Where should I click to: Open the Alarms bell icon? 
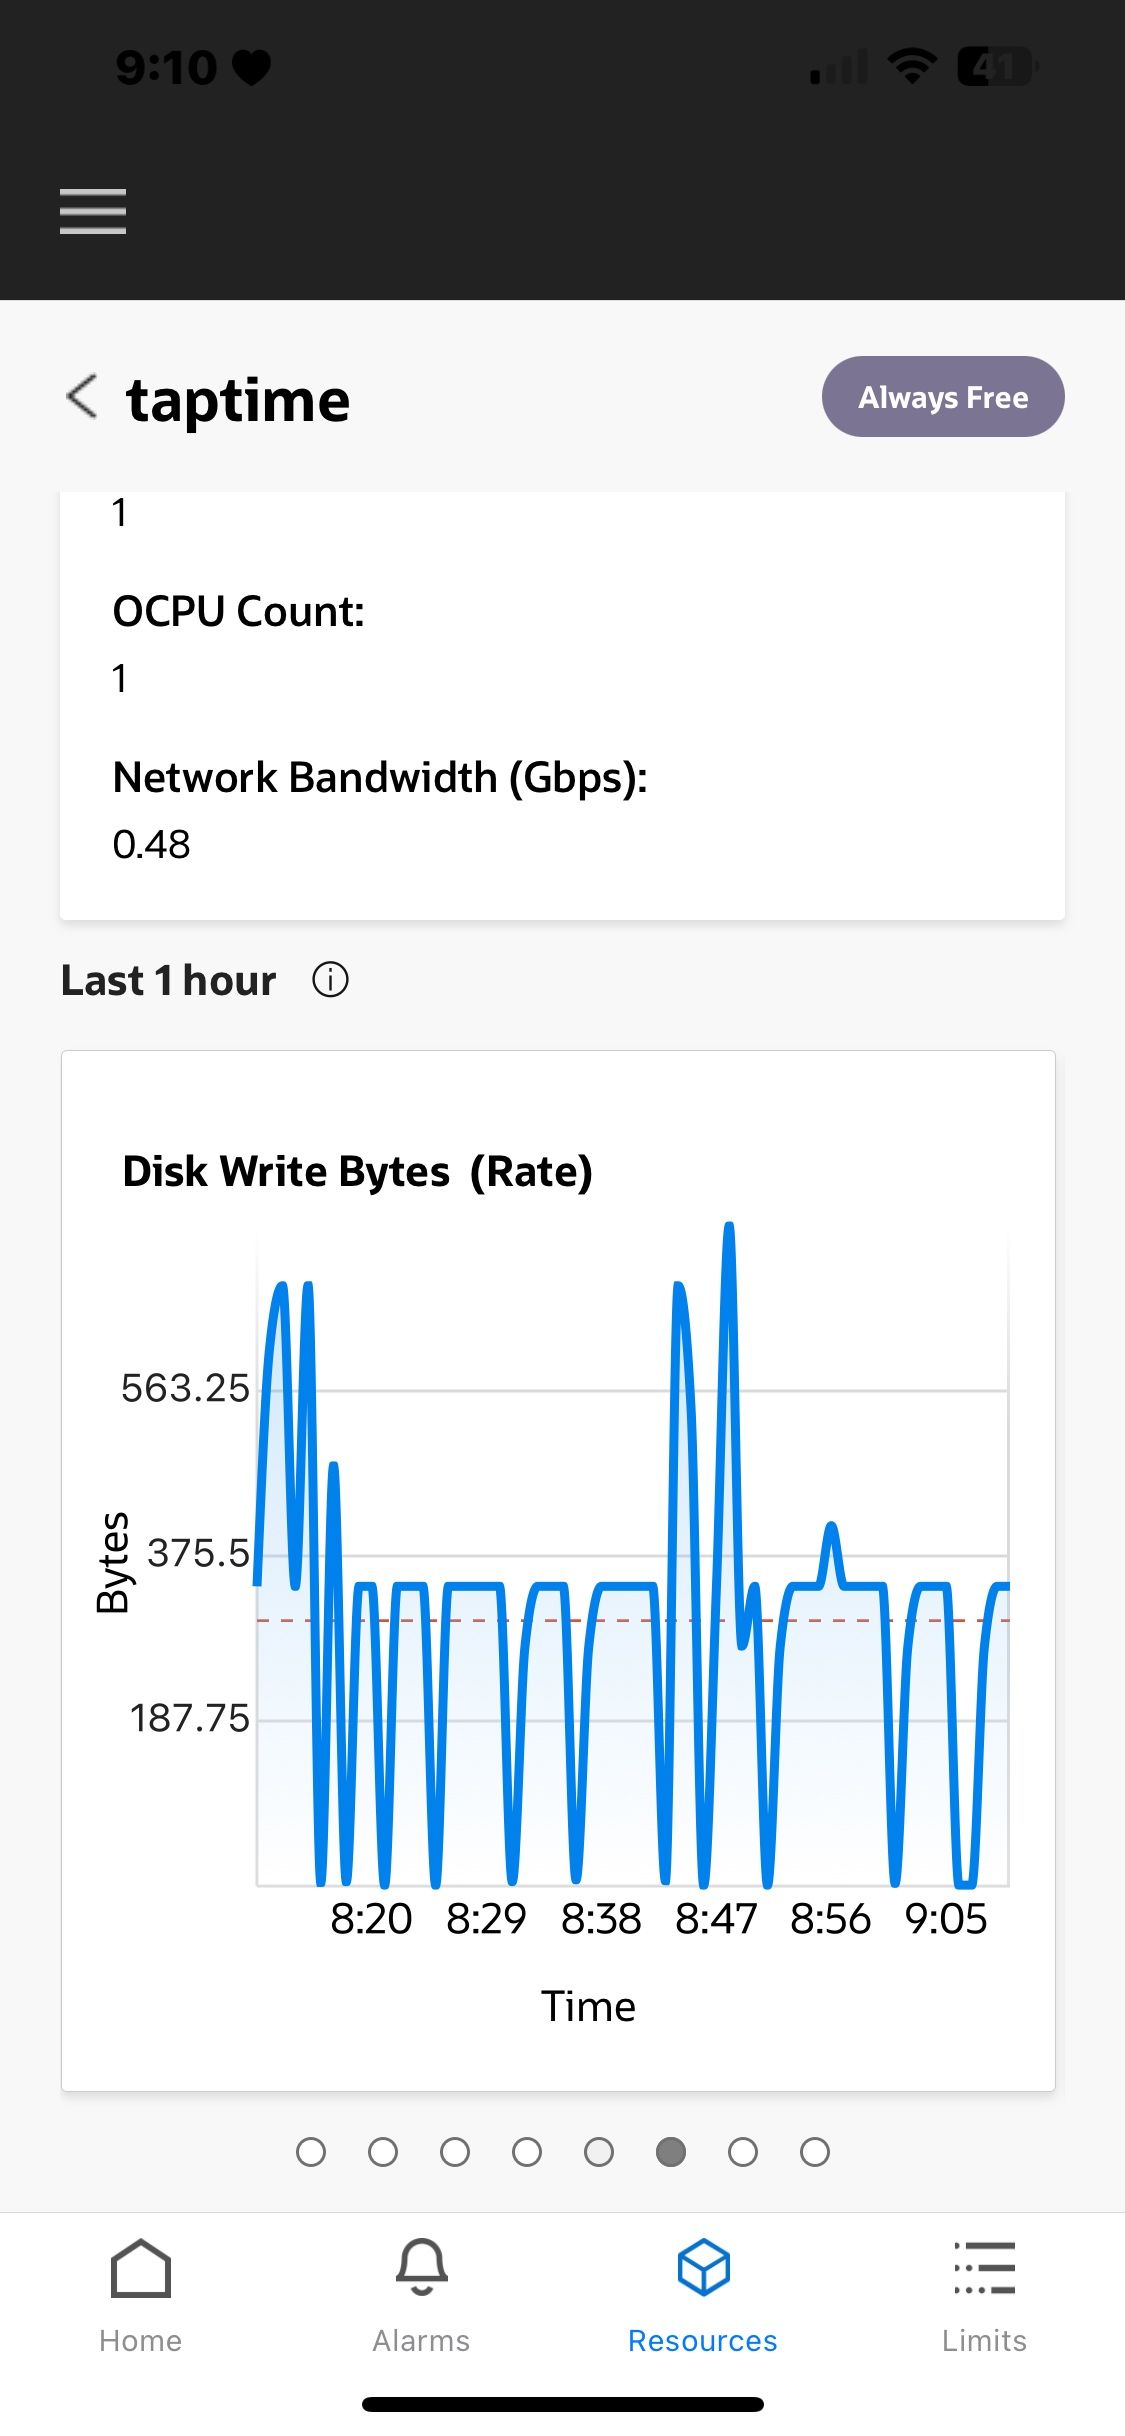pyautogui.click(x=421, y=2267)
